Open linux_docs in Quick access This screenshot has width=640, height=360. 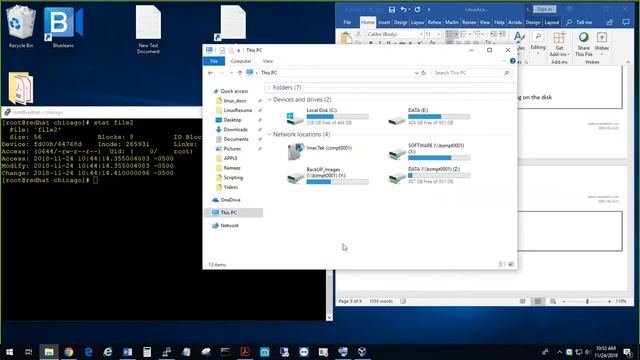click(235, 101)
